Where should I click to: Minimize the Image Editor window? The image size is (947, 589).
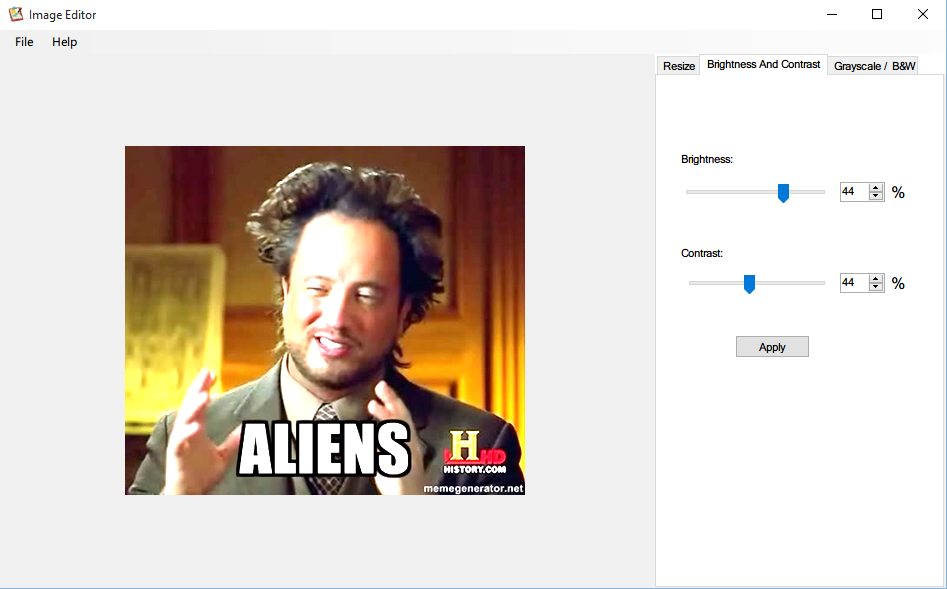point(832,14)
